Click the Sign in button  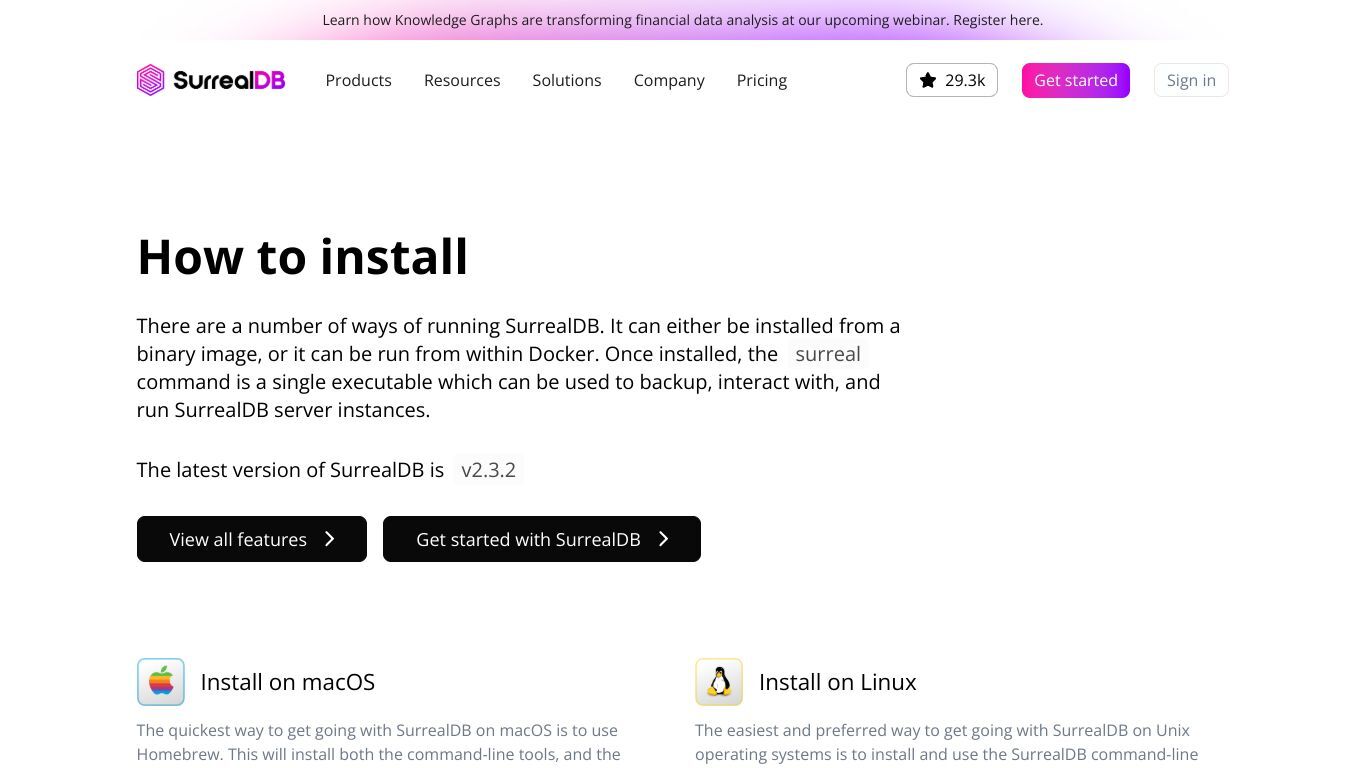click(1191, 80)
